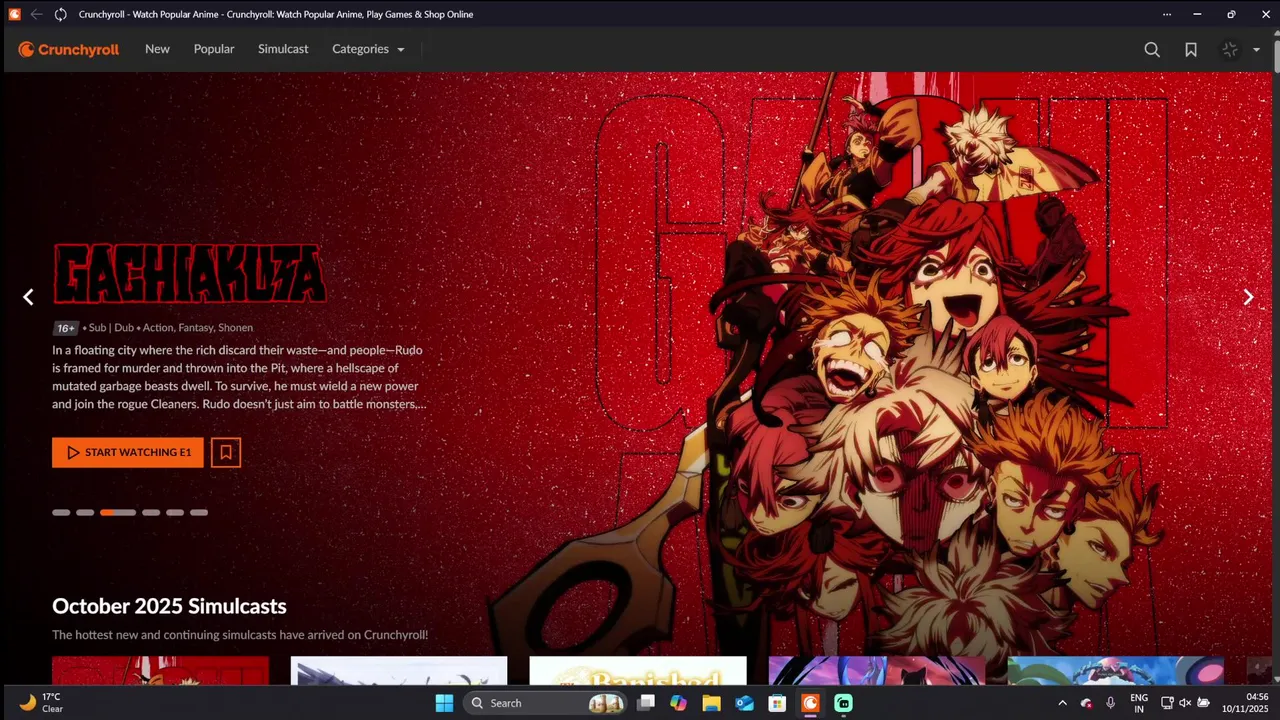The height and width of the screenshot is (720, 1280).
Task: Open the title bar three-dots menu
Action: point(1166,14)
